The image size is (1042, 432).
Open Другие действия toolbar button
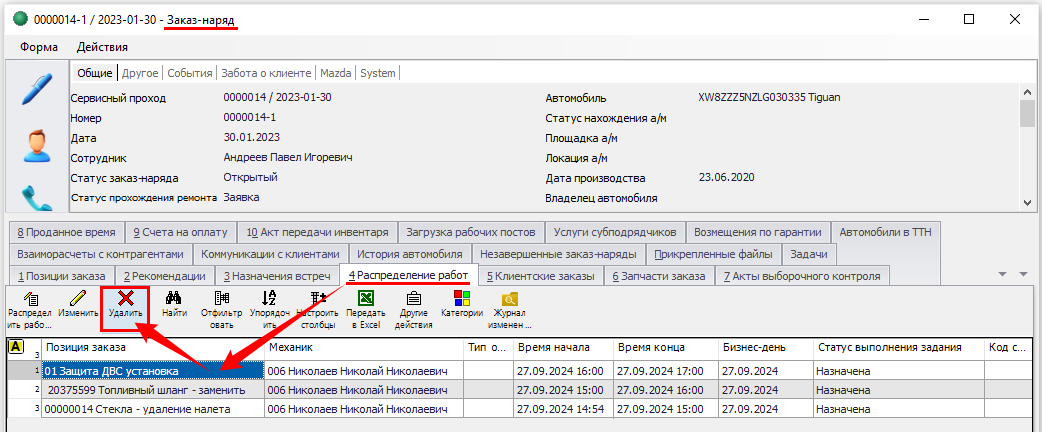413,298
